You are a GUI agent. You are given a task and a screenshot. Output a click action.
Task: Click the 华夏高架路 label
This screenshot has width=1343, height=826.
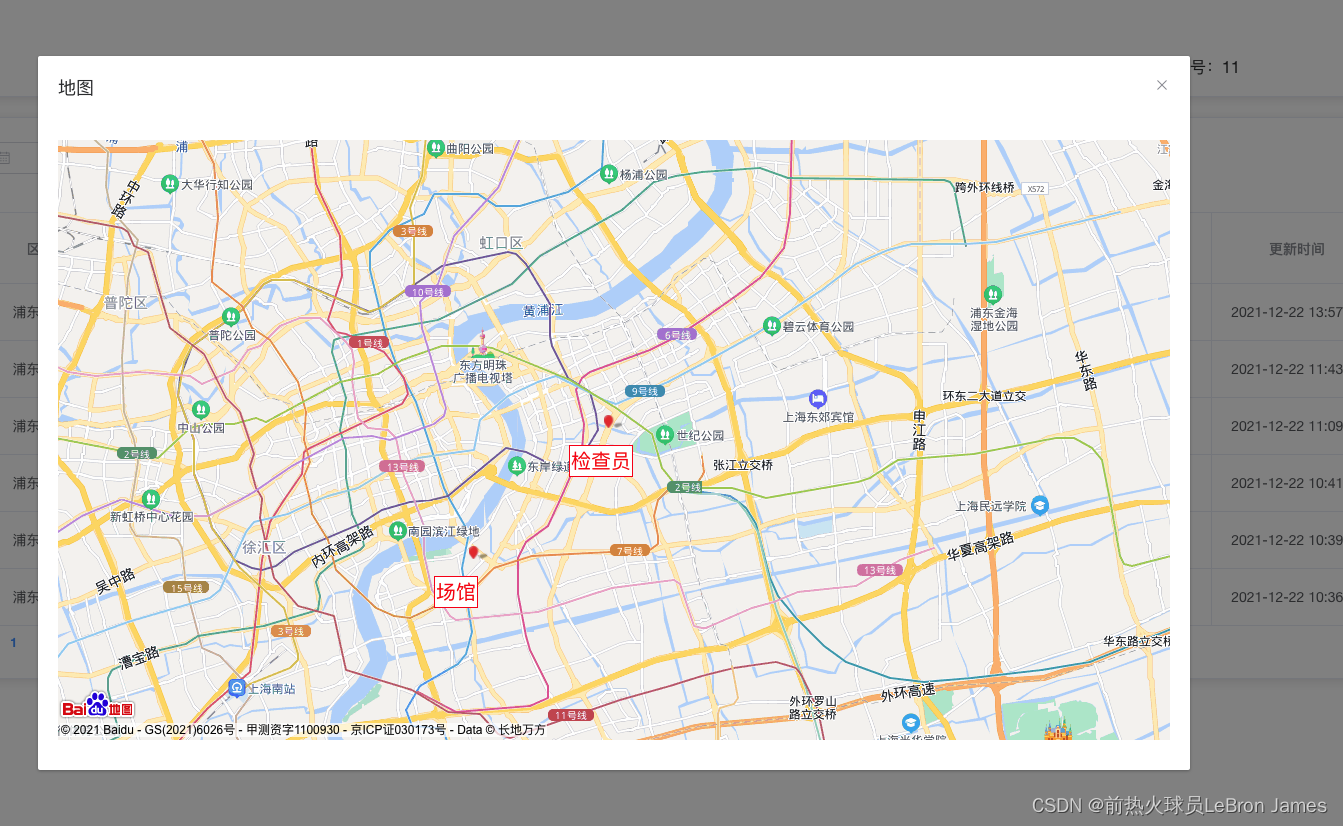[981, 546]
